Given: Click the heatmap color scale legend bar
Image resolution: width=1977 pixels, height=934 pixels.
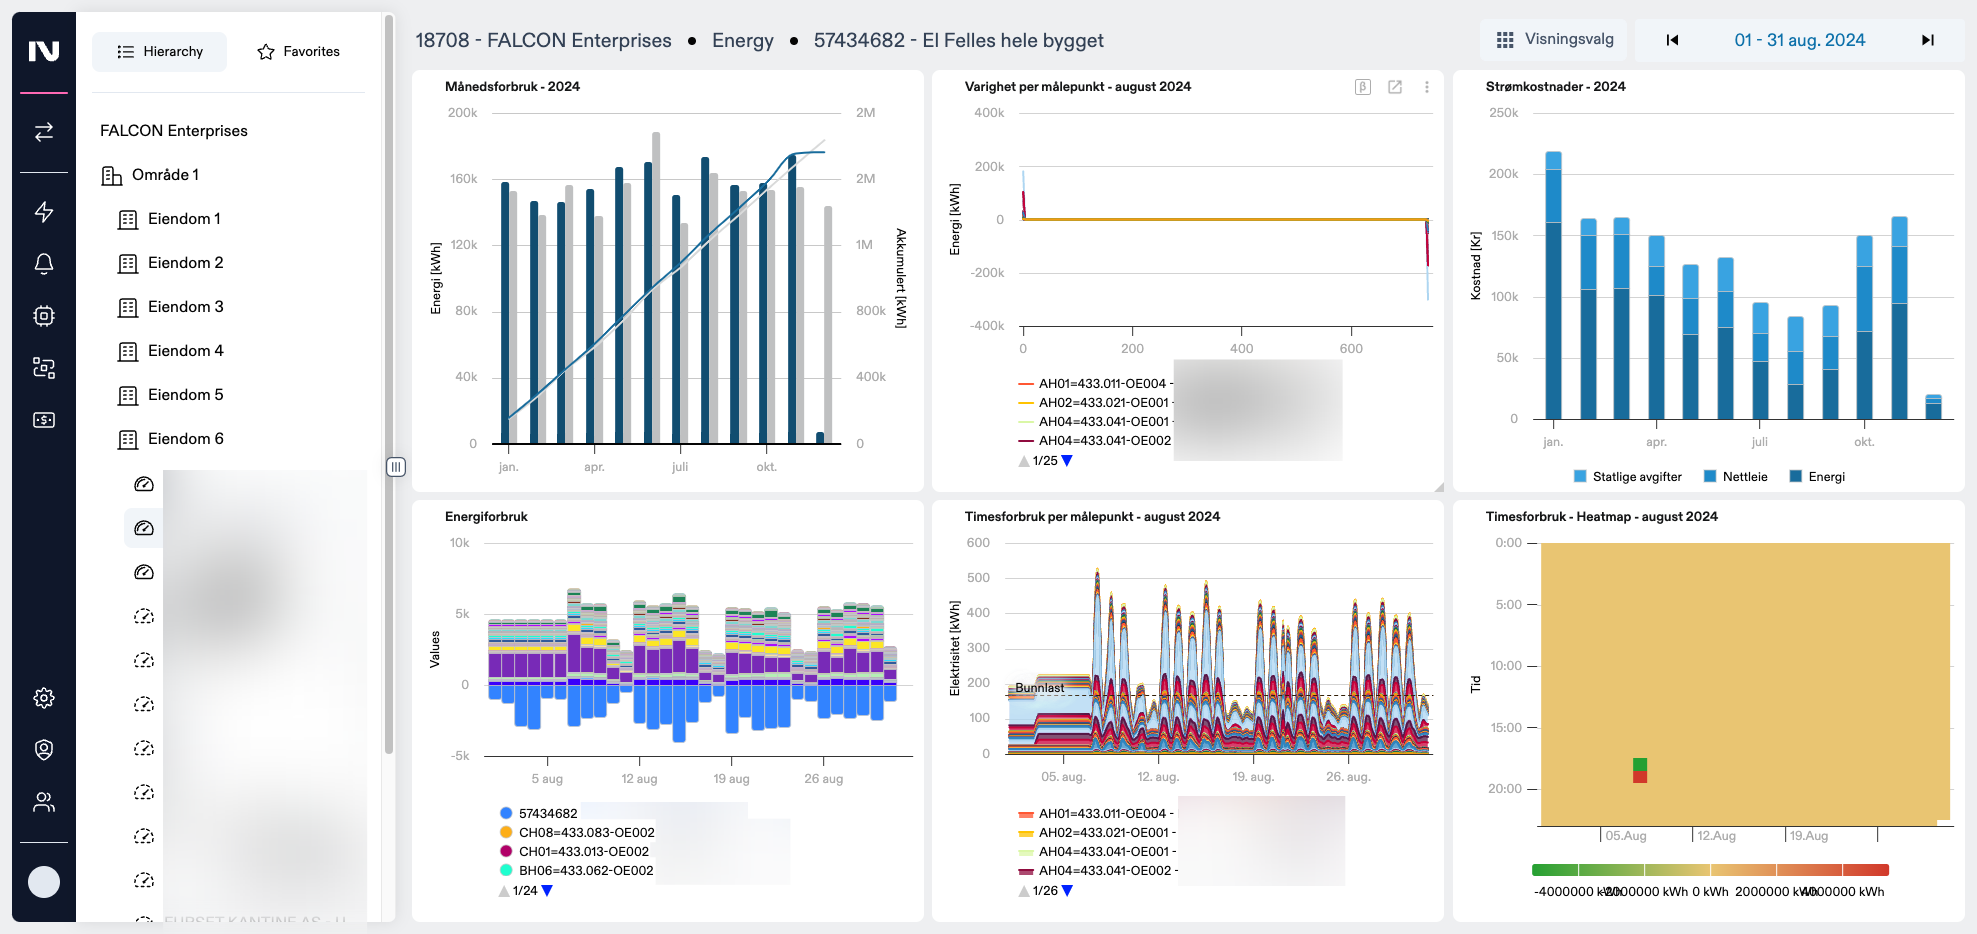Looking at the screenshot, I should pyautogui.click(x=1710, y=870).
